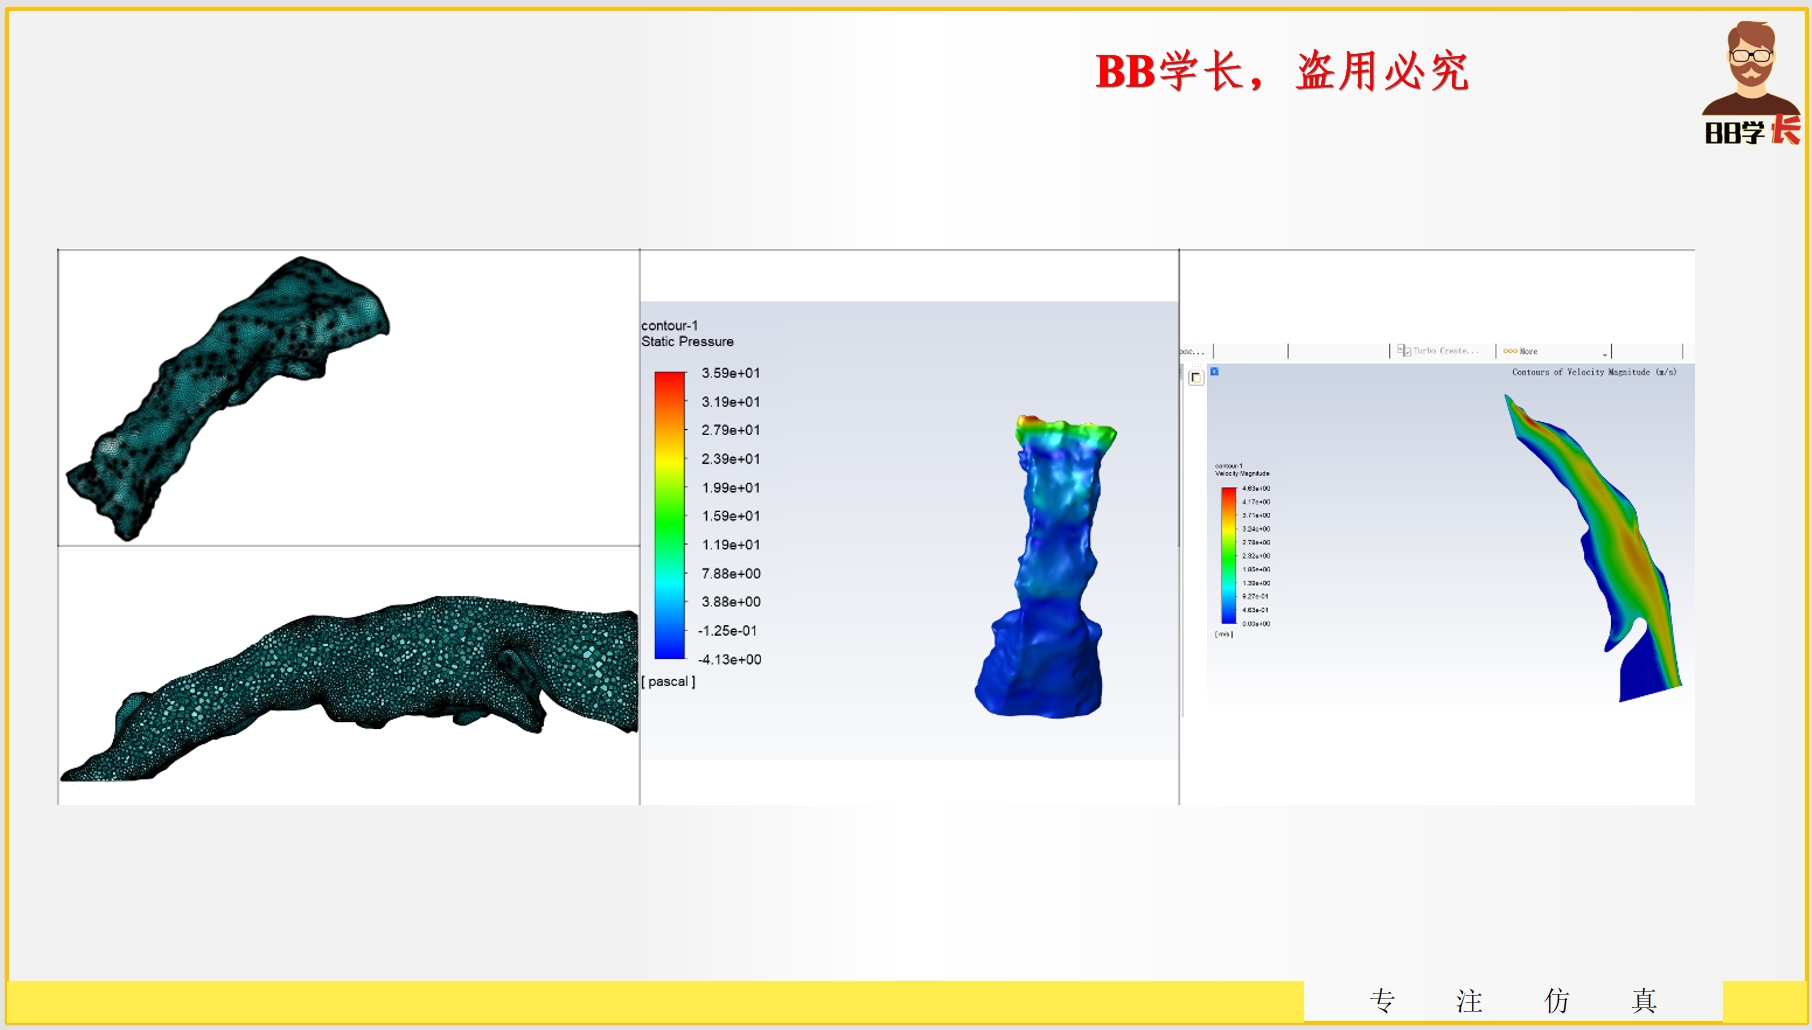Screen dimensions: 1812x1030
Task: Click the 1.99e+01 pressure legend value
Action: [x=730, y=488]
